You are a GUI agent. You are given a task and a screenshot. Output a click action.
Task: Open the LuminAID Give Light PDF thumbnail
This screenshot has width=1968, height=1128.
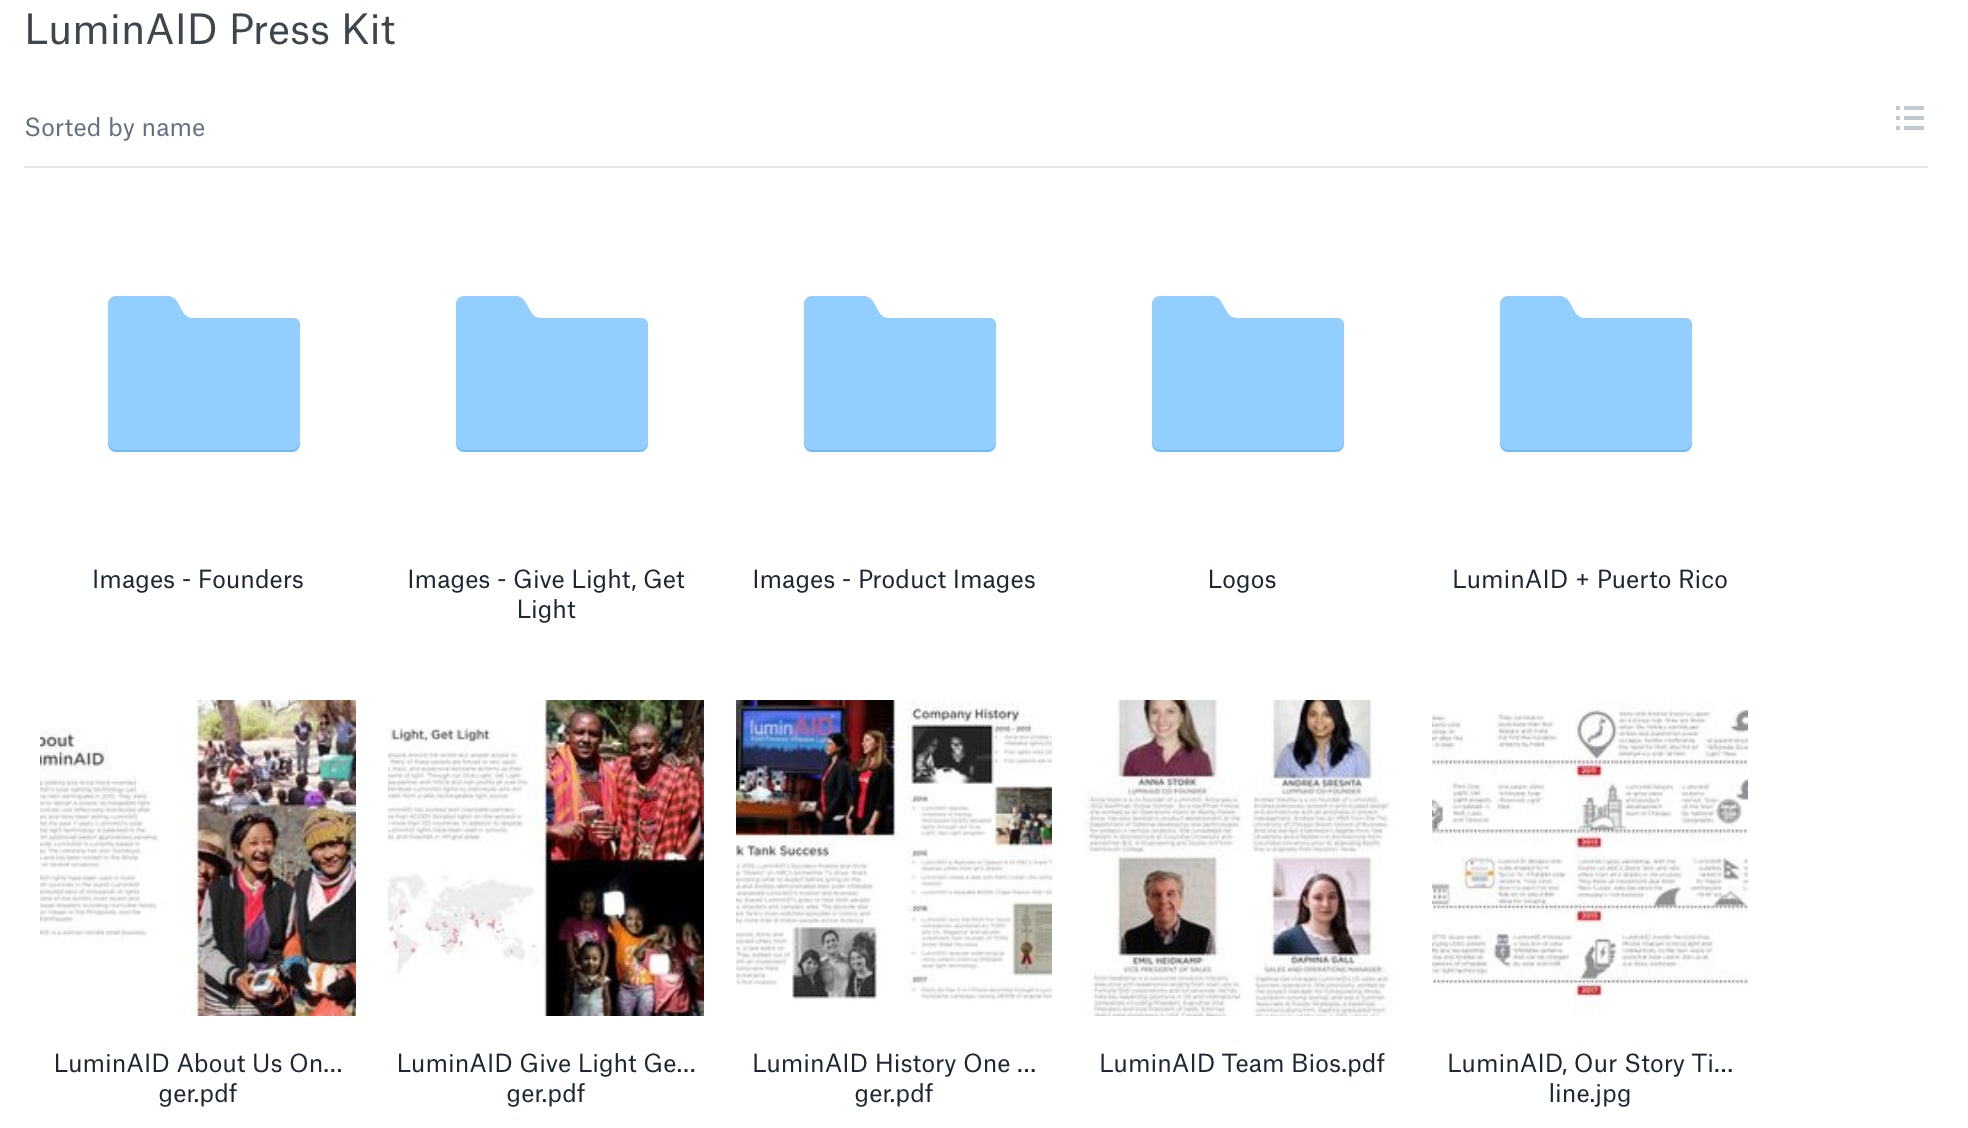point(546,858)
